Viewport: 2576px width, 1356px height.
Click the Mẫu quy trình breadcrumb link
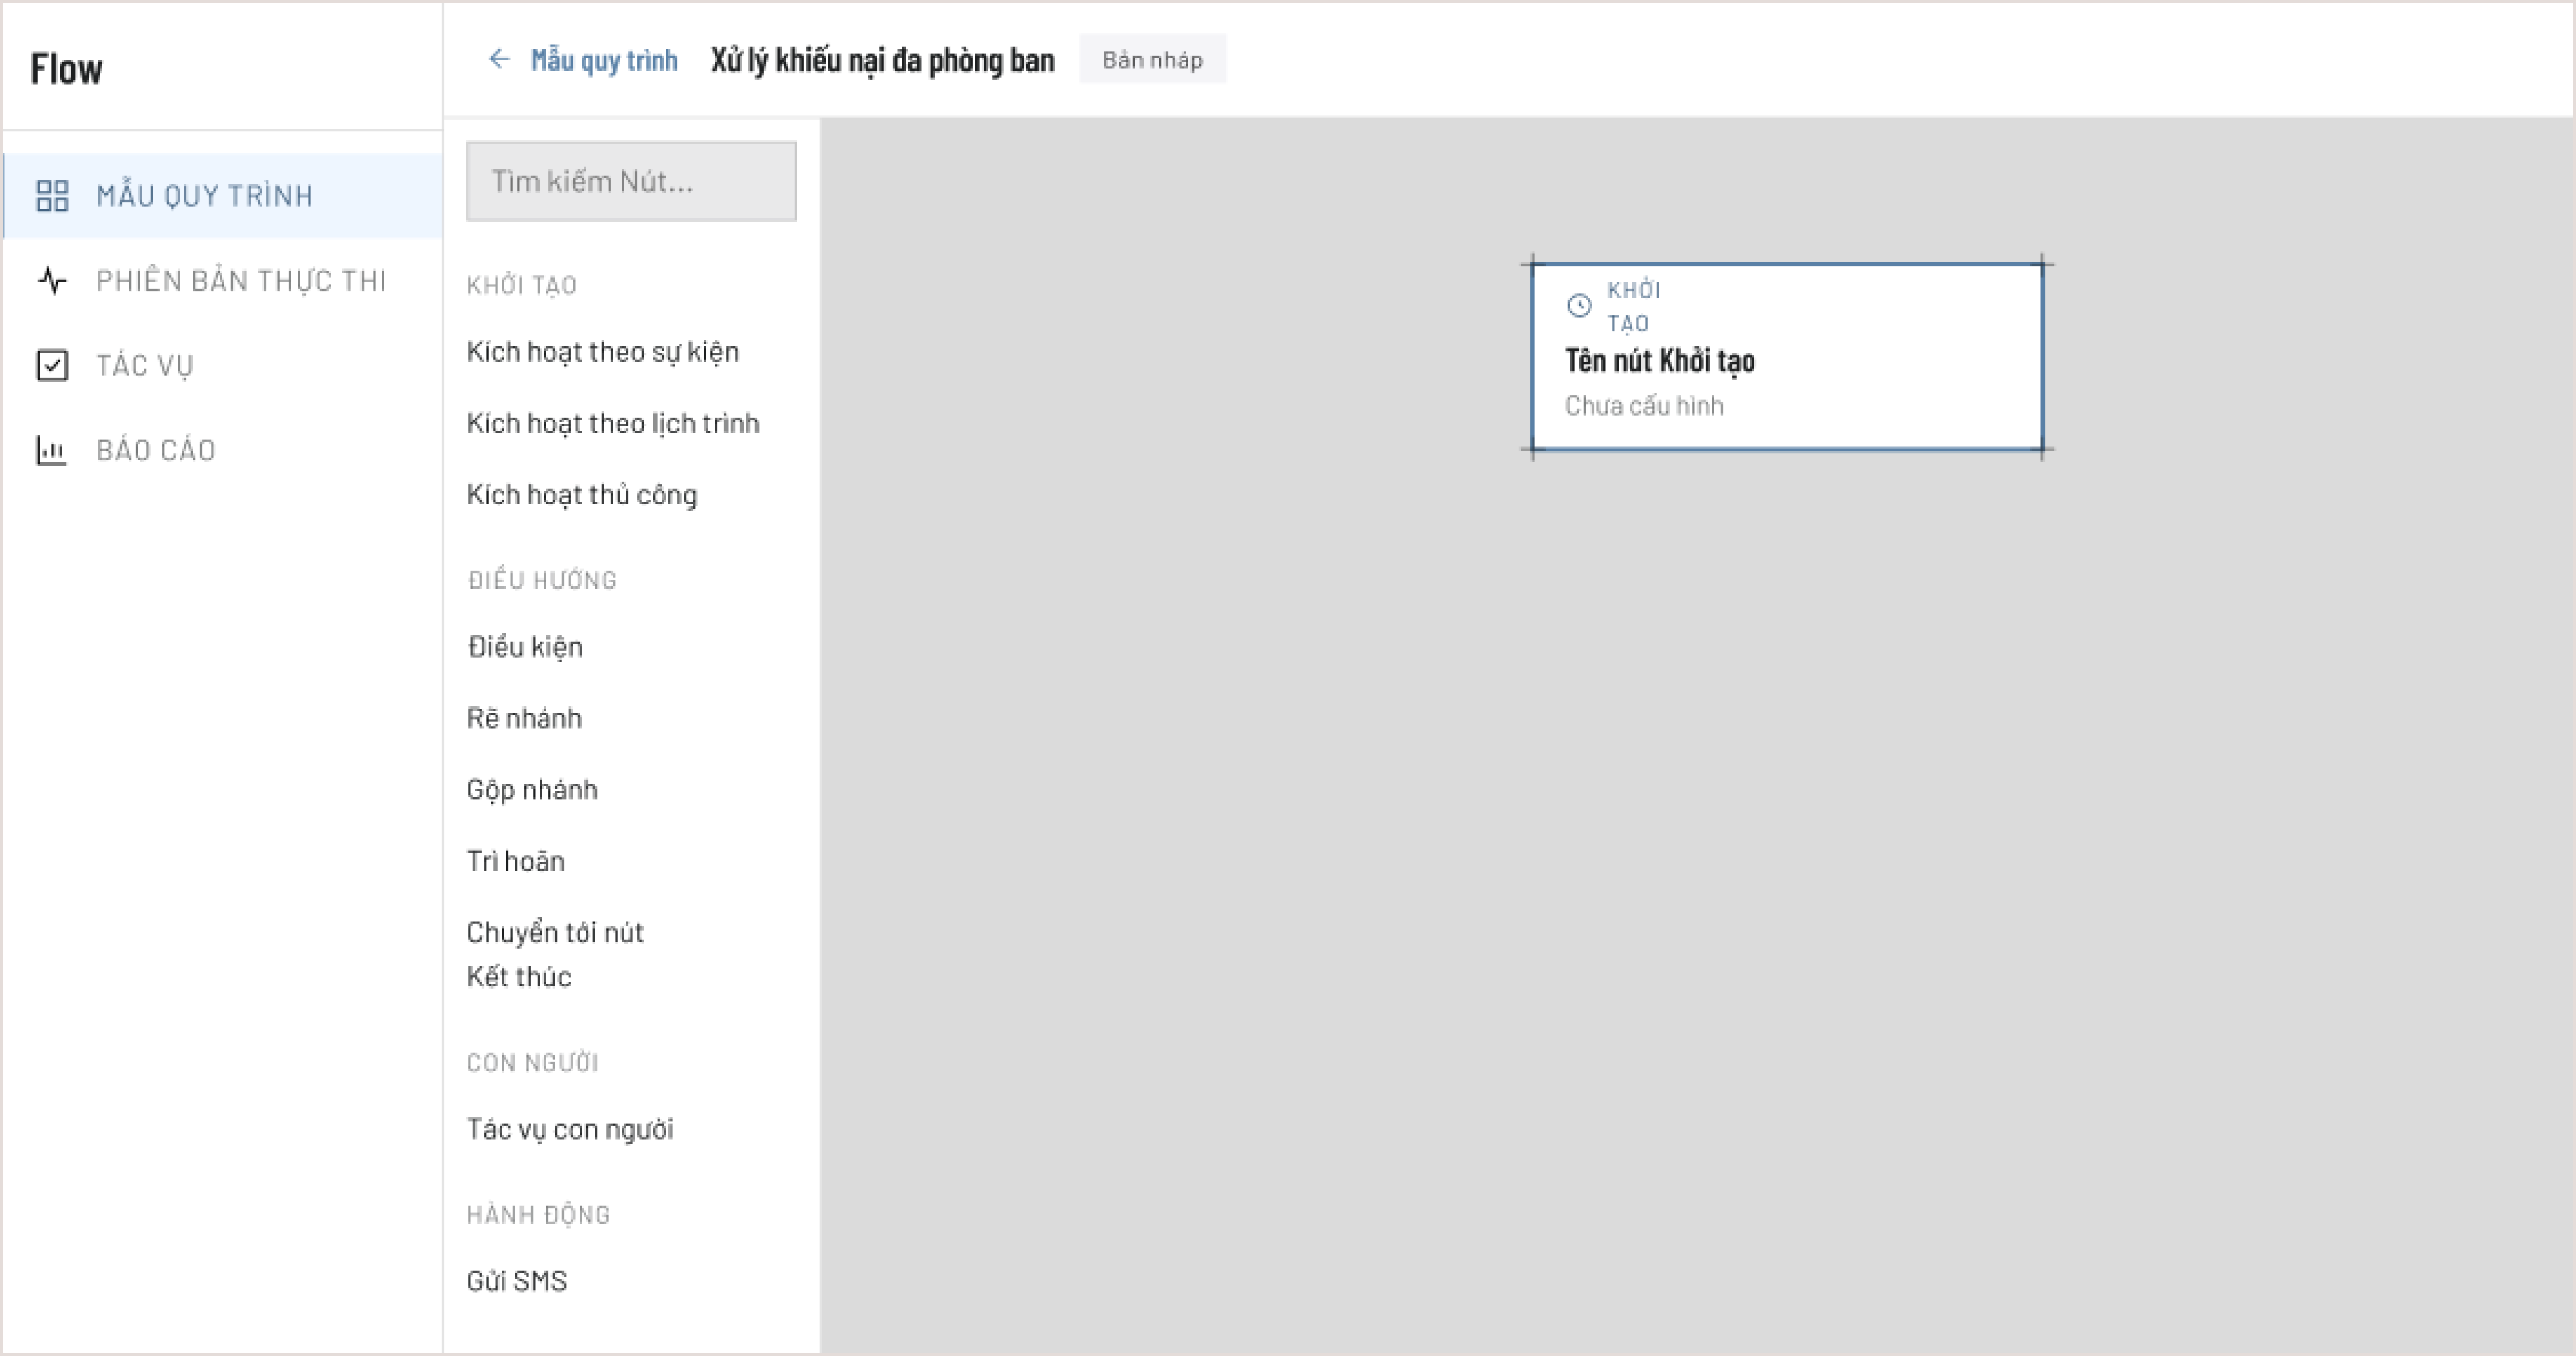point(604,60)
